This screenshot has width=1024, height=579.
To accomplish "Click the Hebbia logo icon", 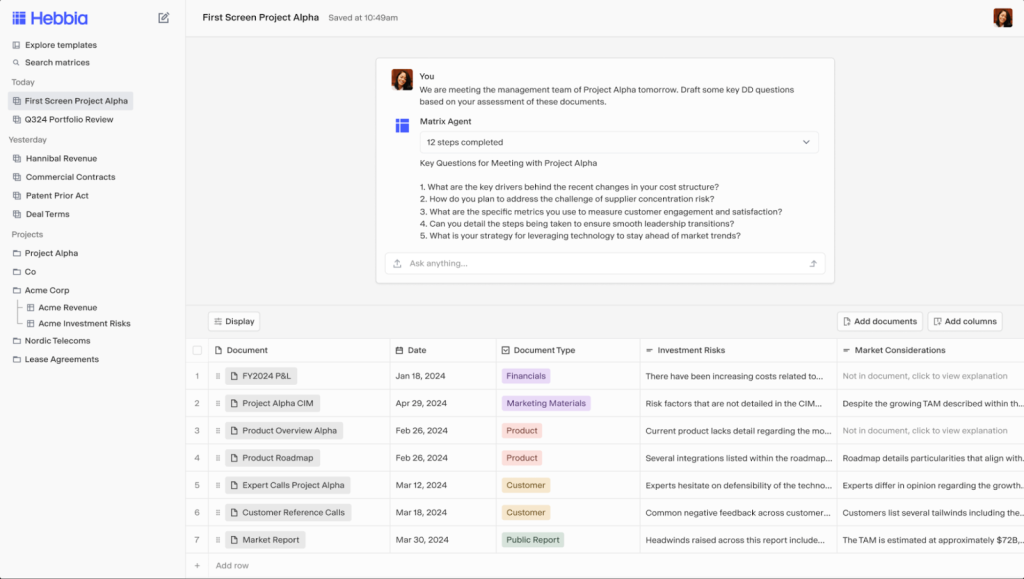I will click(19, 18).
